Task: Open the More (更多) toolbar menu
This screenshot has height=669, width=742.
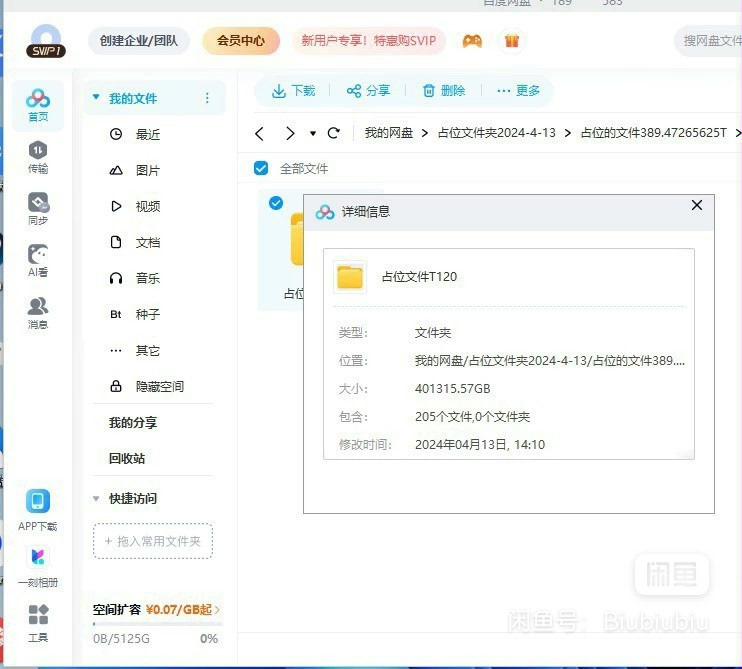Action: (518, 90)
